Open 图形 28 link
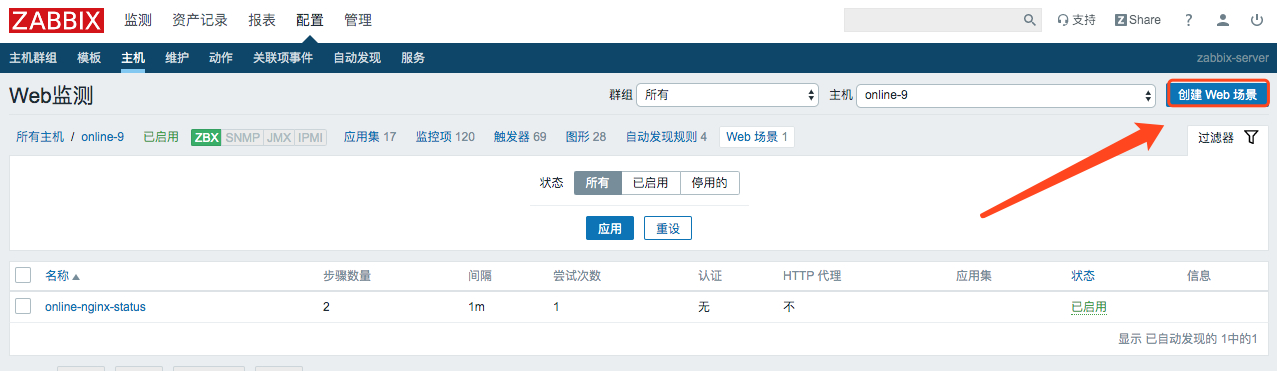1277x371 pixels. point(586,137)
